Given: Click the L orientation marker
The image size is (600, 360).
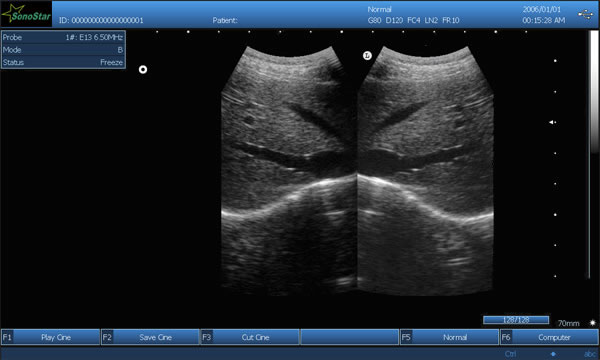Looking at the screenshot, I should [x=367, y=56].
